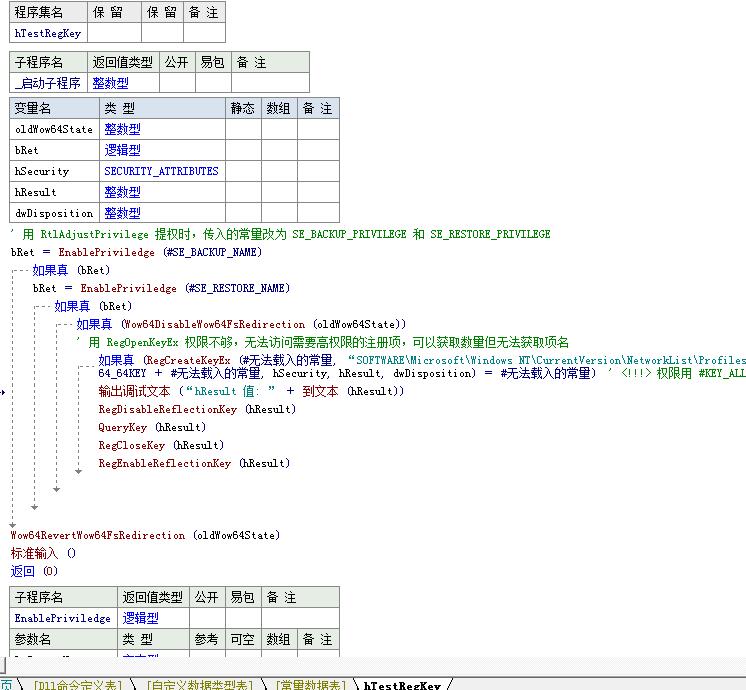This screenshot has height=690, width=746.
Task: Select the dwDisposition variable name cell
Action: pos(54,213)
